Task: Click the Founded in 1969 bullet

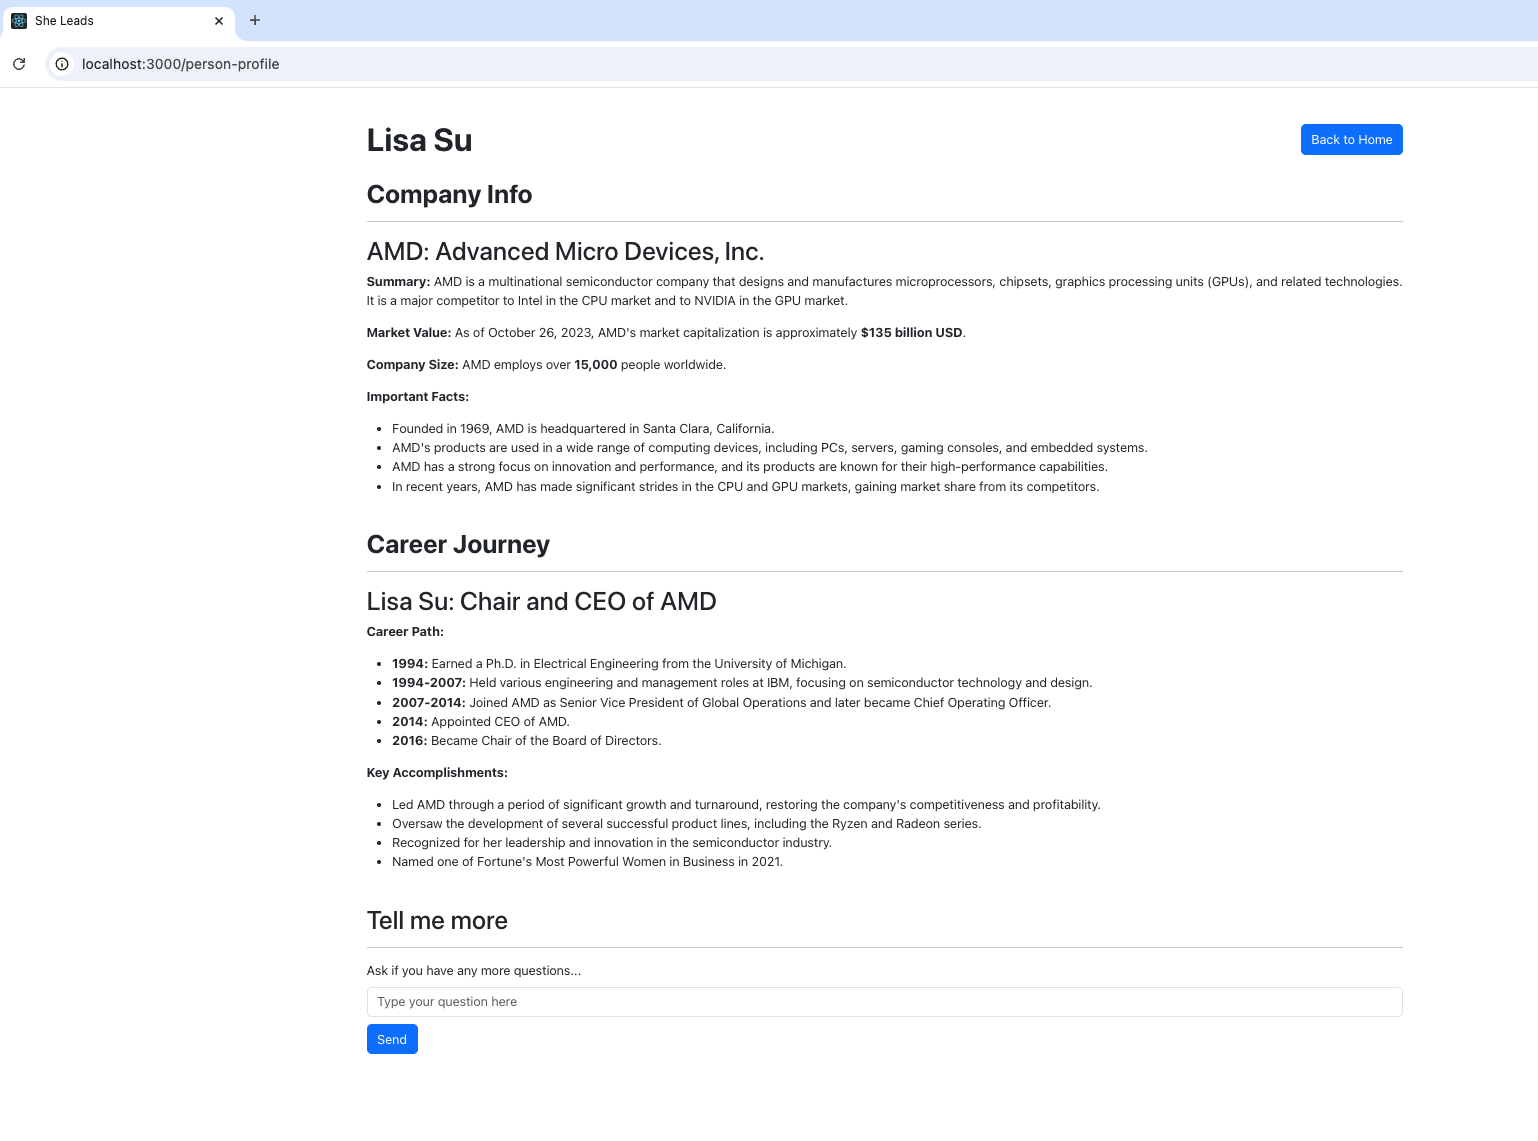Action: point(583,429)
